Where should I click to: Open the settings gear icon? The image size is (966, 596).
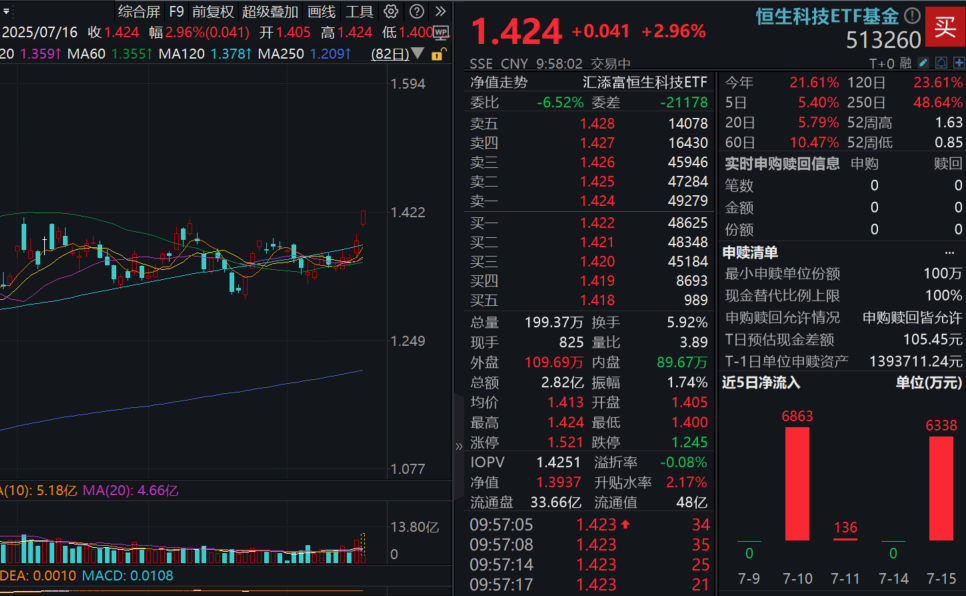point(391,11)
